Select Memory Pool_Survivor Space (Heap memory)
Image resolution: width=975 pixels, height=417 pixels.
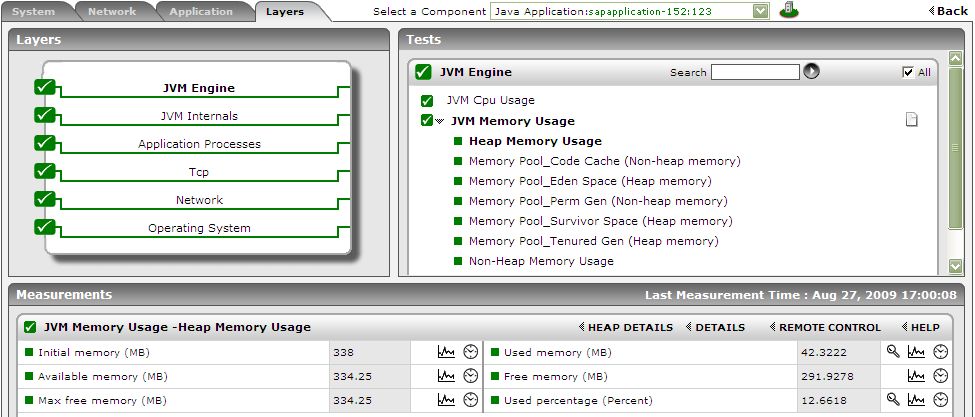click(x=601, y=221)
